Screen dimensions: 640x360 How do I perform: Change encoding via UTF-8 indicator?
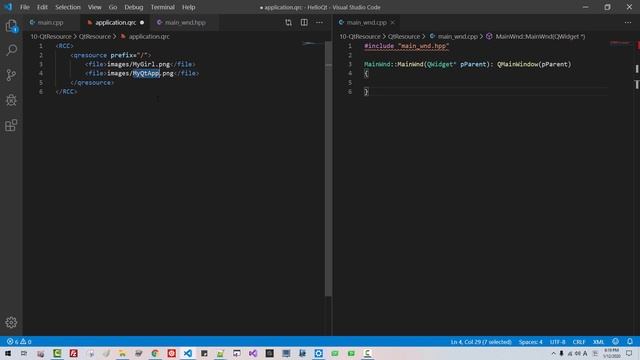(557, 342)
